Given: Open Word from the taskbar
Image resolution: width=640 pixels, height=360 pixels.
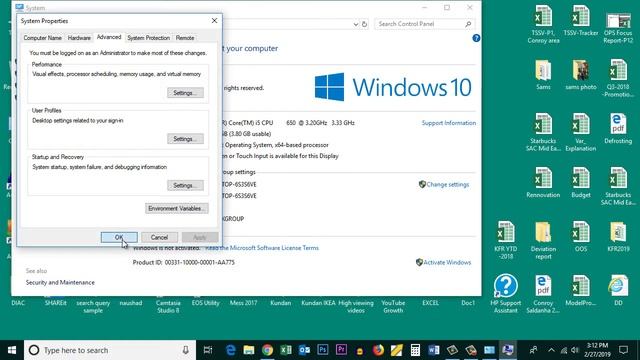Looking at the screenshot, I should click(433, 350).
